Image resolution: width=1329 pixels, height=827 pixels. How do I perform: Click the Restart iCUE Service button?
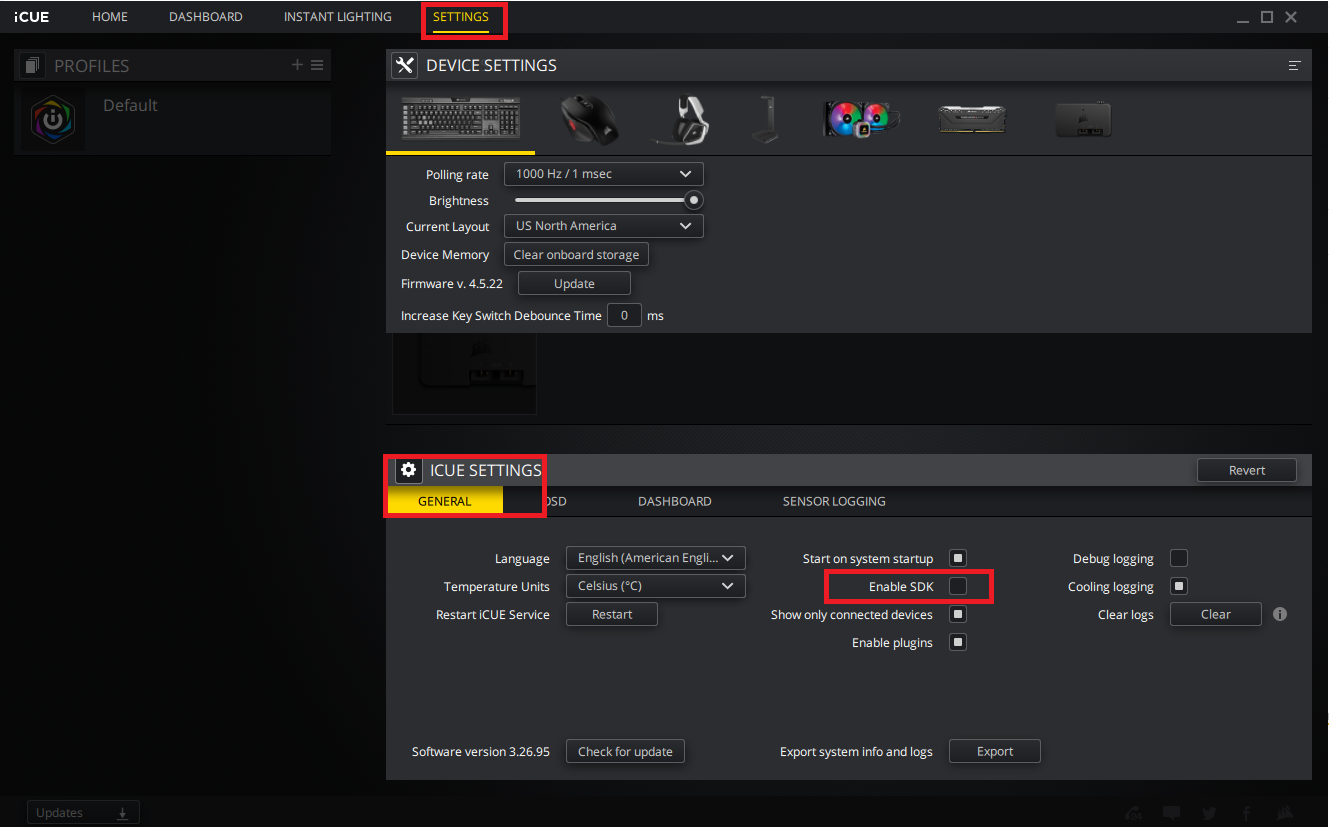[612, 614]
